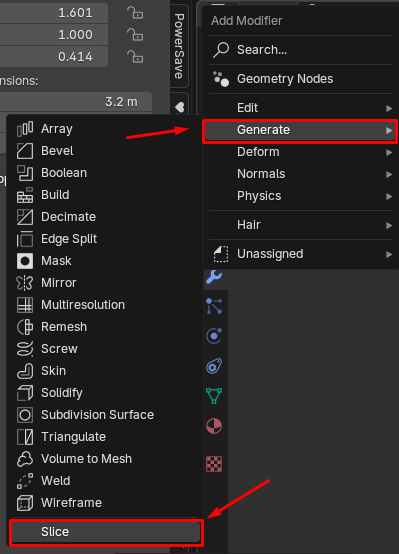Expand the Deform modifier submenu
This screenshot has width=399, height=554.
[x=301, y=152]
